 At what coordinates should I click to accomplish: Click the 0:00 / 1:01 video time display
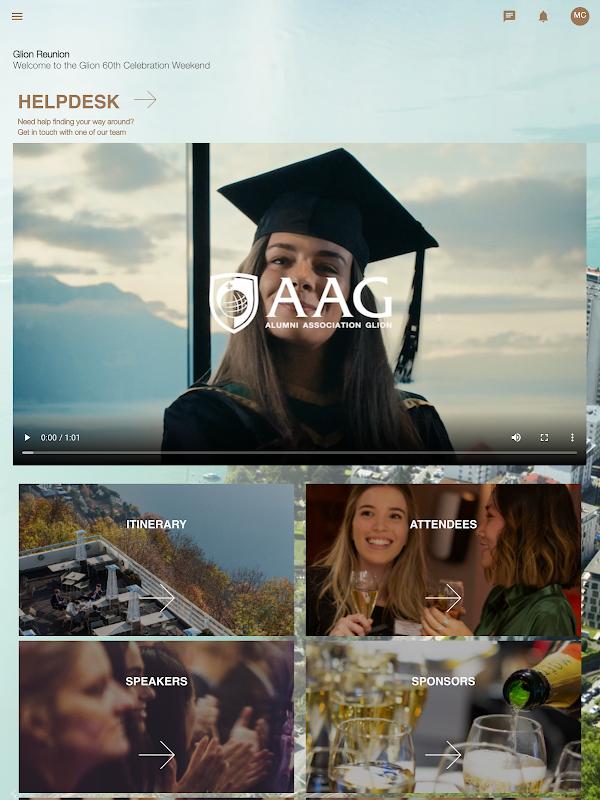(x=60, y=437)
